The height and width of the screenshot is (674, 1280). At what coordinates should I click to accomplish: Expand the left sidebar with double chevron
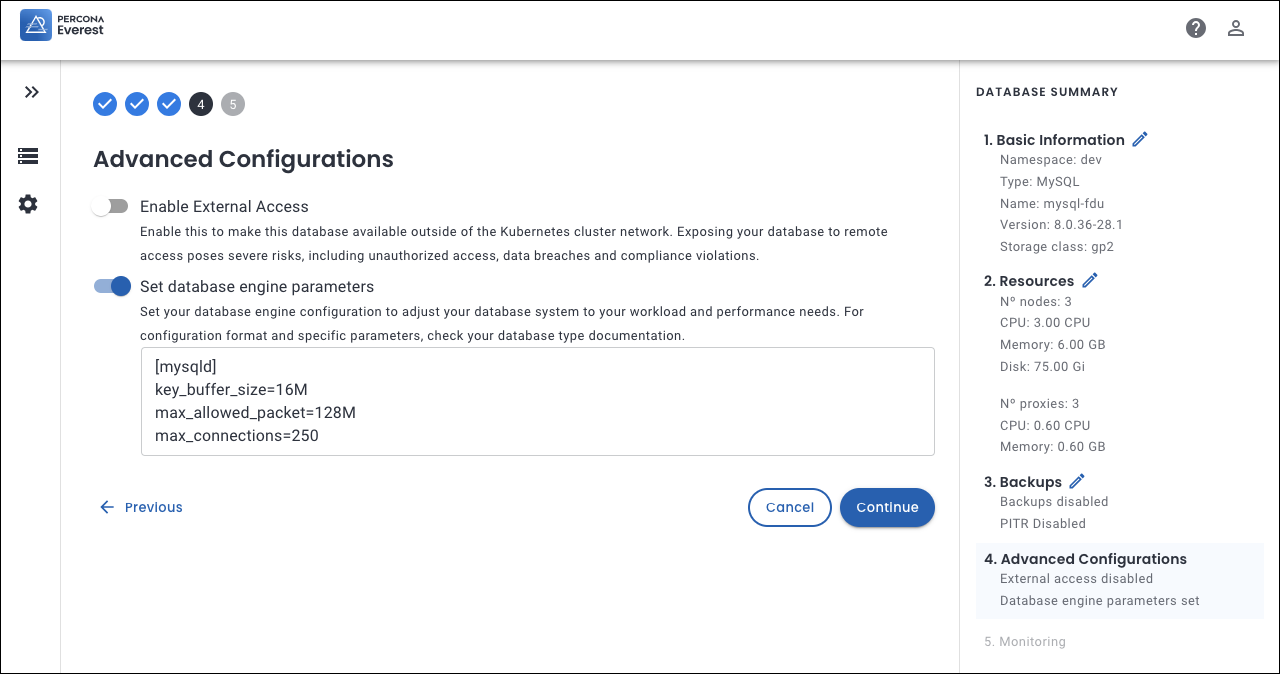point(32,92)
